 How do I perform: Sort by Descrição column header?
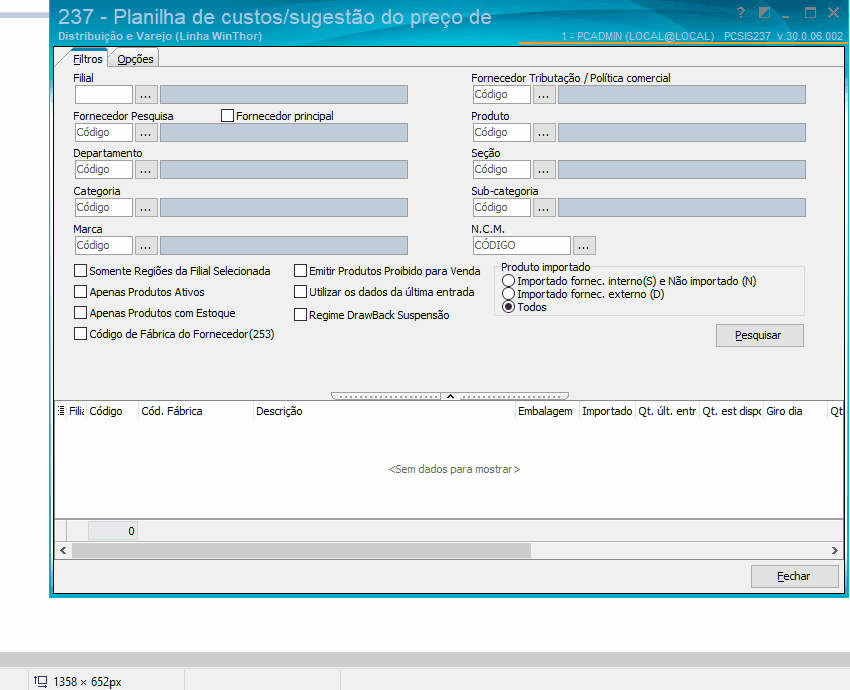[384, 411]
